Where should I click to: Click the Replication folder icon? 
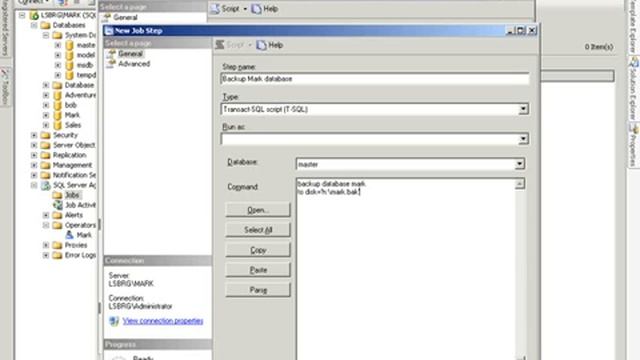pyautogui.click(x=46, y=155)
